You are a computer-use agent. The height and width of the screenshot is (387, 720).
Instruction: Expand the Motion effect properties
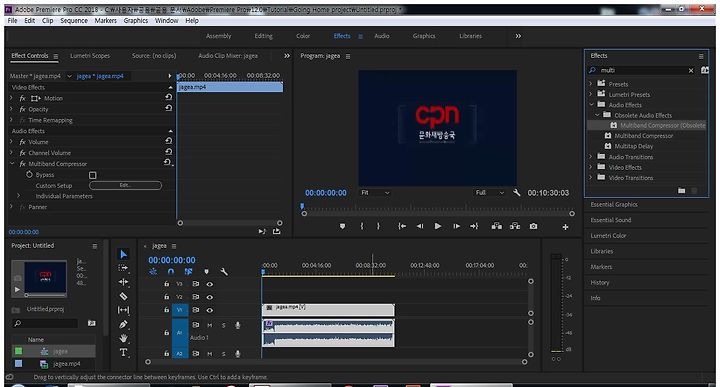11,98
